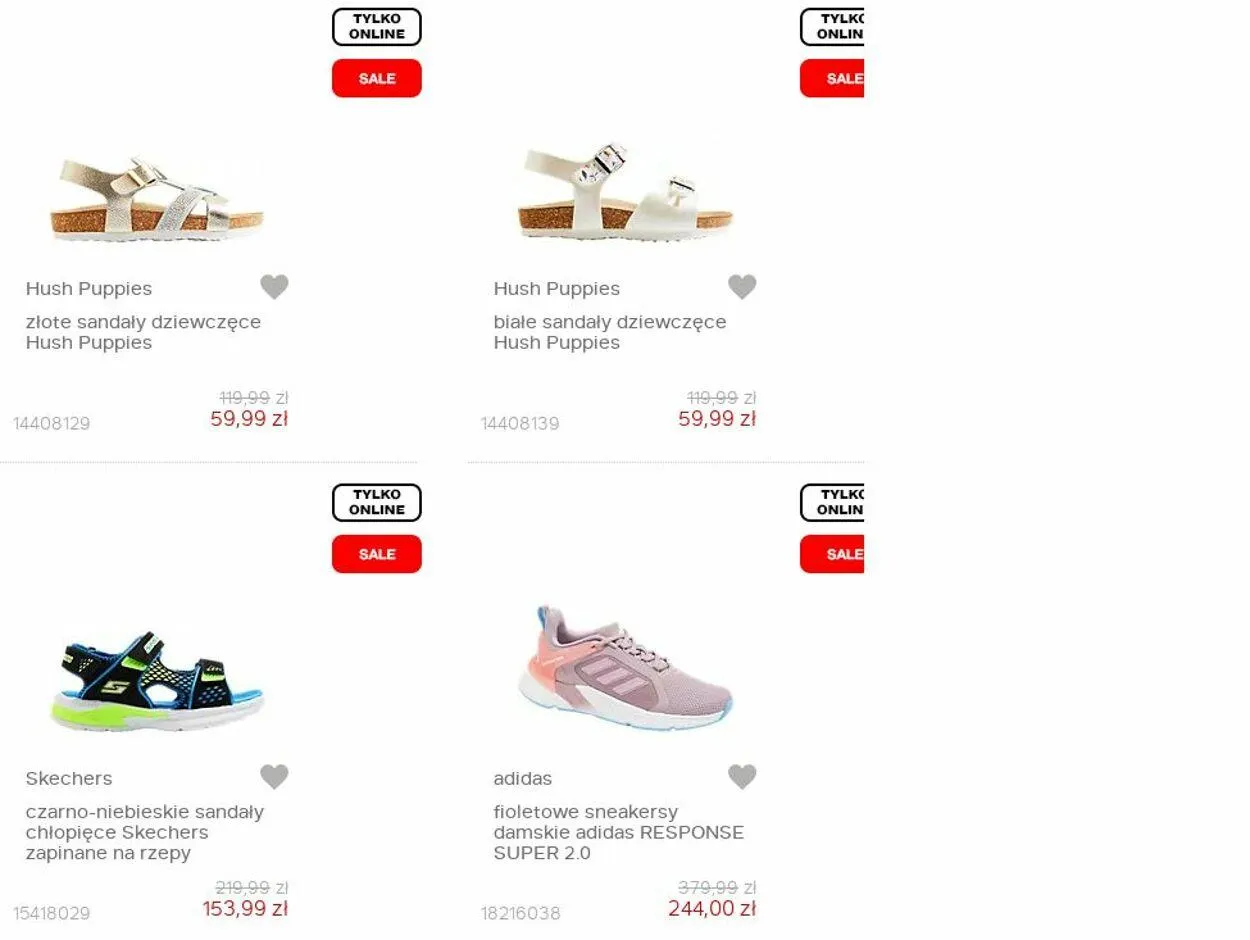The width and height of the screenshot is (1250, 940).
Task: Open black-blue Skechers sandal image
Action: pos(157,680)
